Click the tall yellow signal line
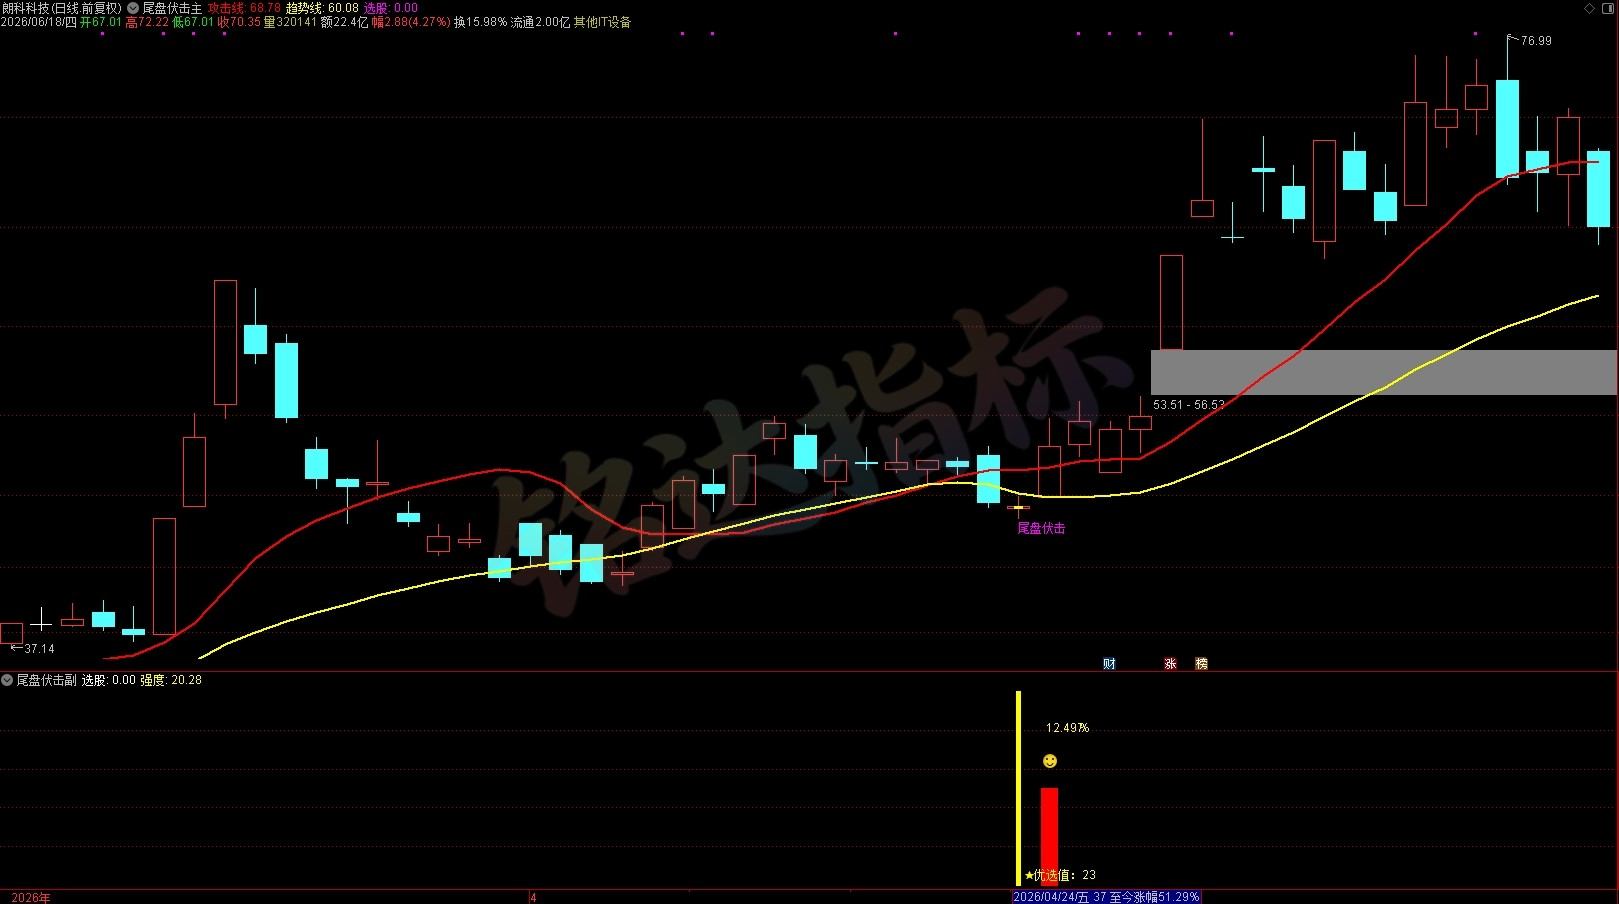This screenshot has width=1619, height=904. click(x=1018, y=788)
